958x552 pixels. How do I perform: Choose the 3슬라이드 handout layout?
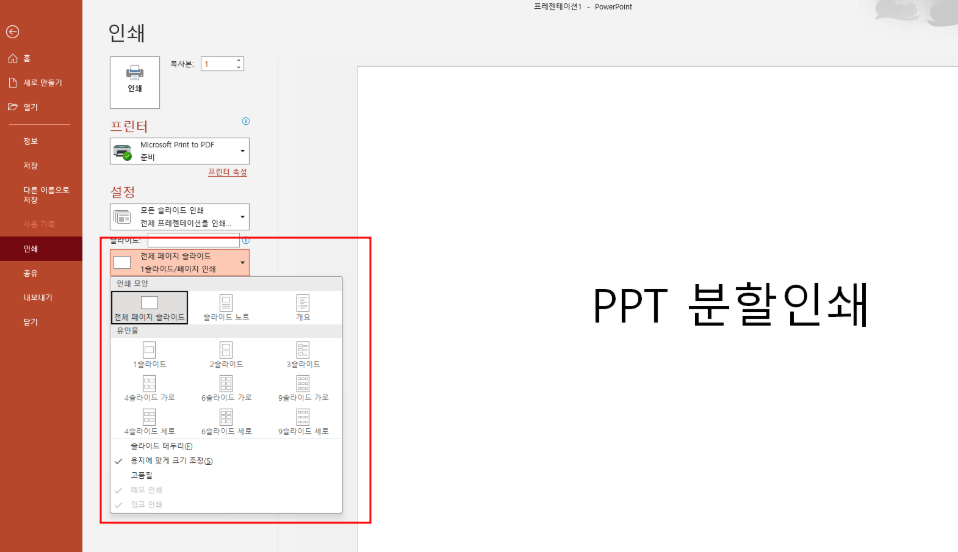pos(303,354)
